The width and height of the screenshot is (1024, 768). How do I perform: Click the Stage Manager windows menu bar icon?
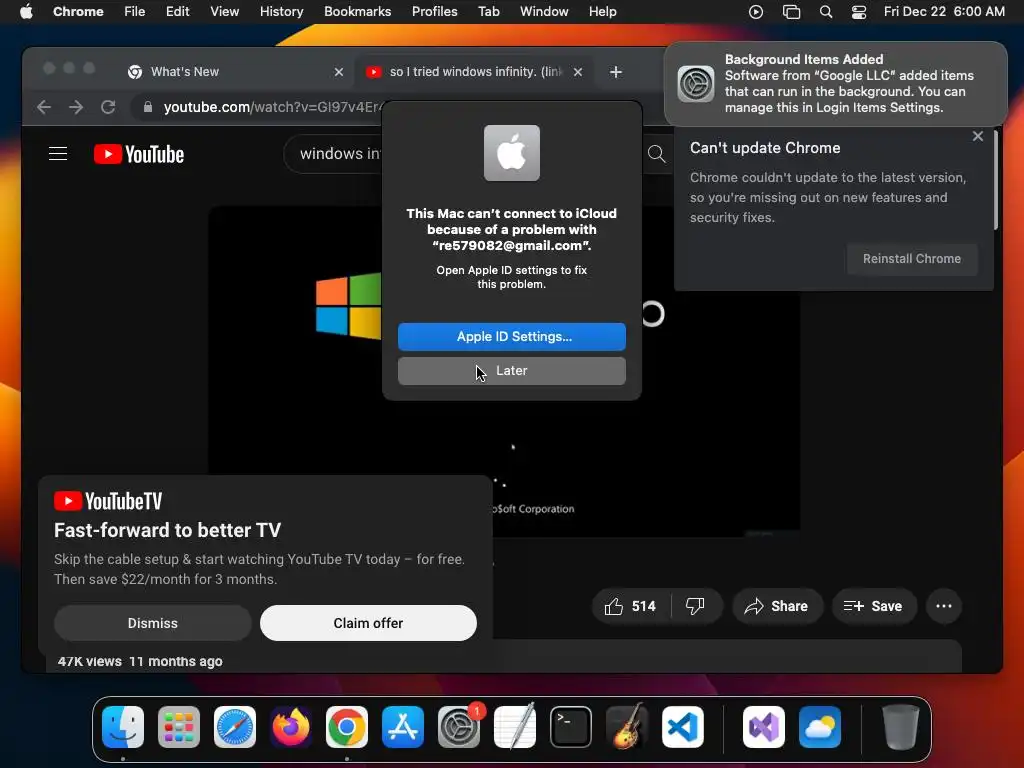[x=792, y=12]
